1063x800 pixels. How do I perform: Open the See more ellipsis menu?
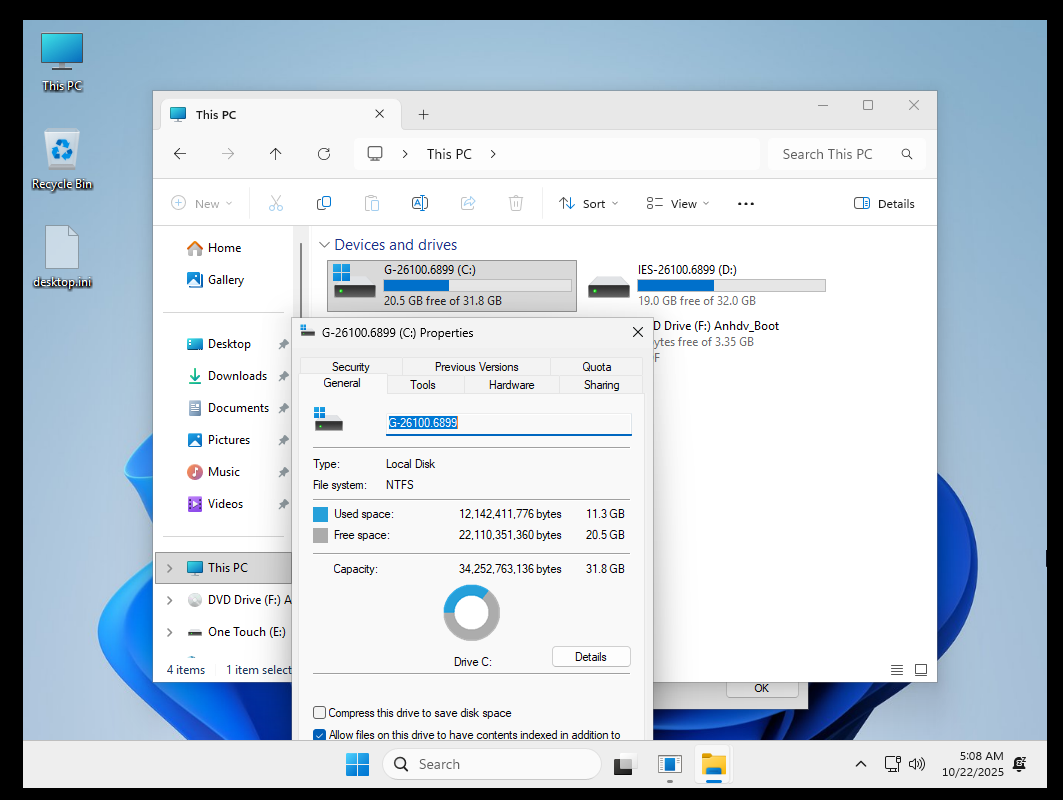746,203
